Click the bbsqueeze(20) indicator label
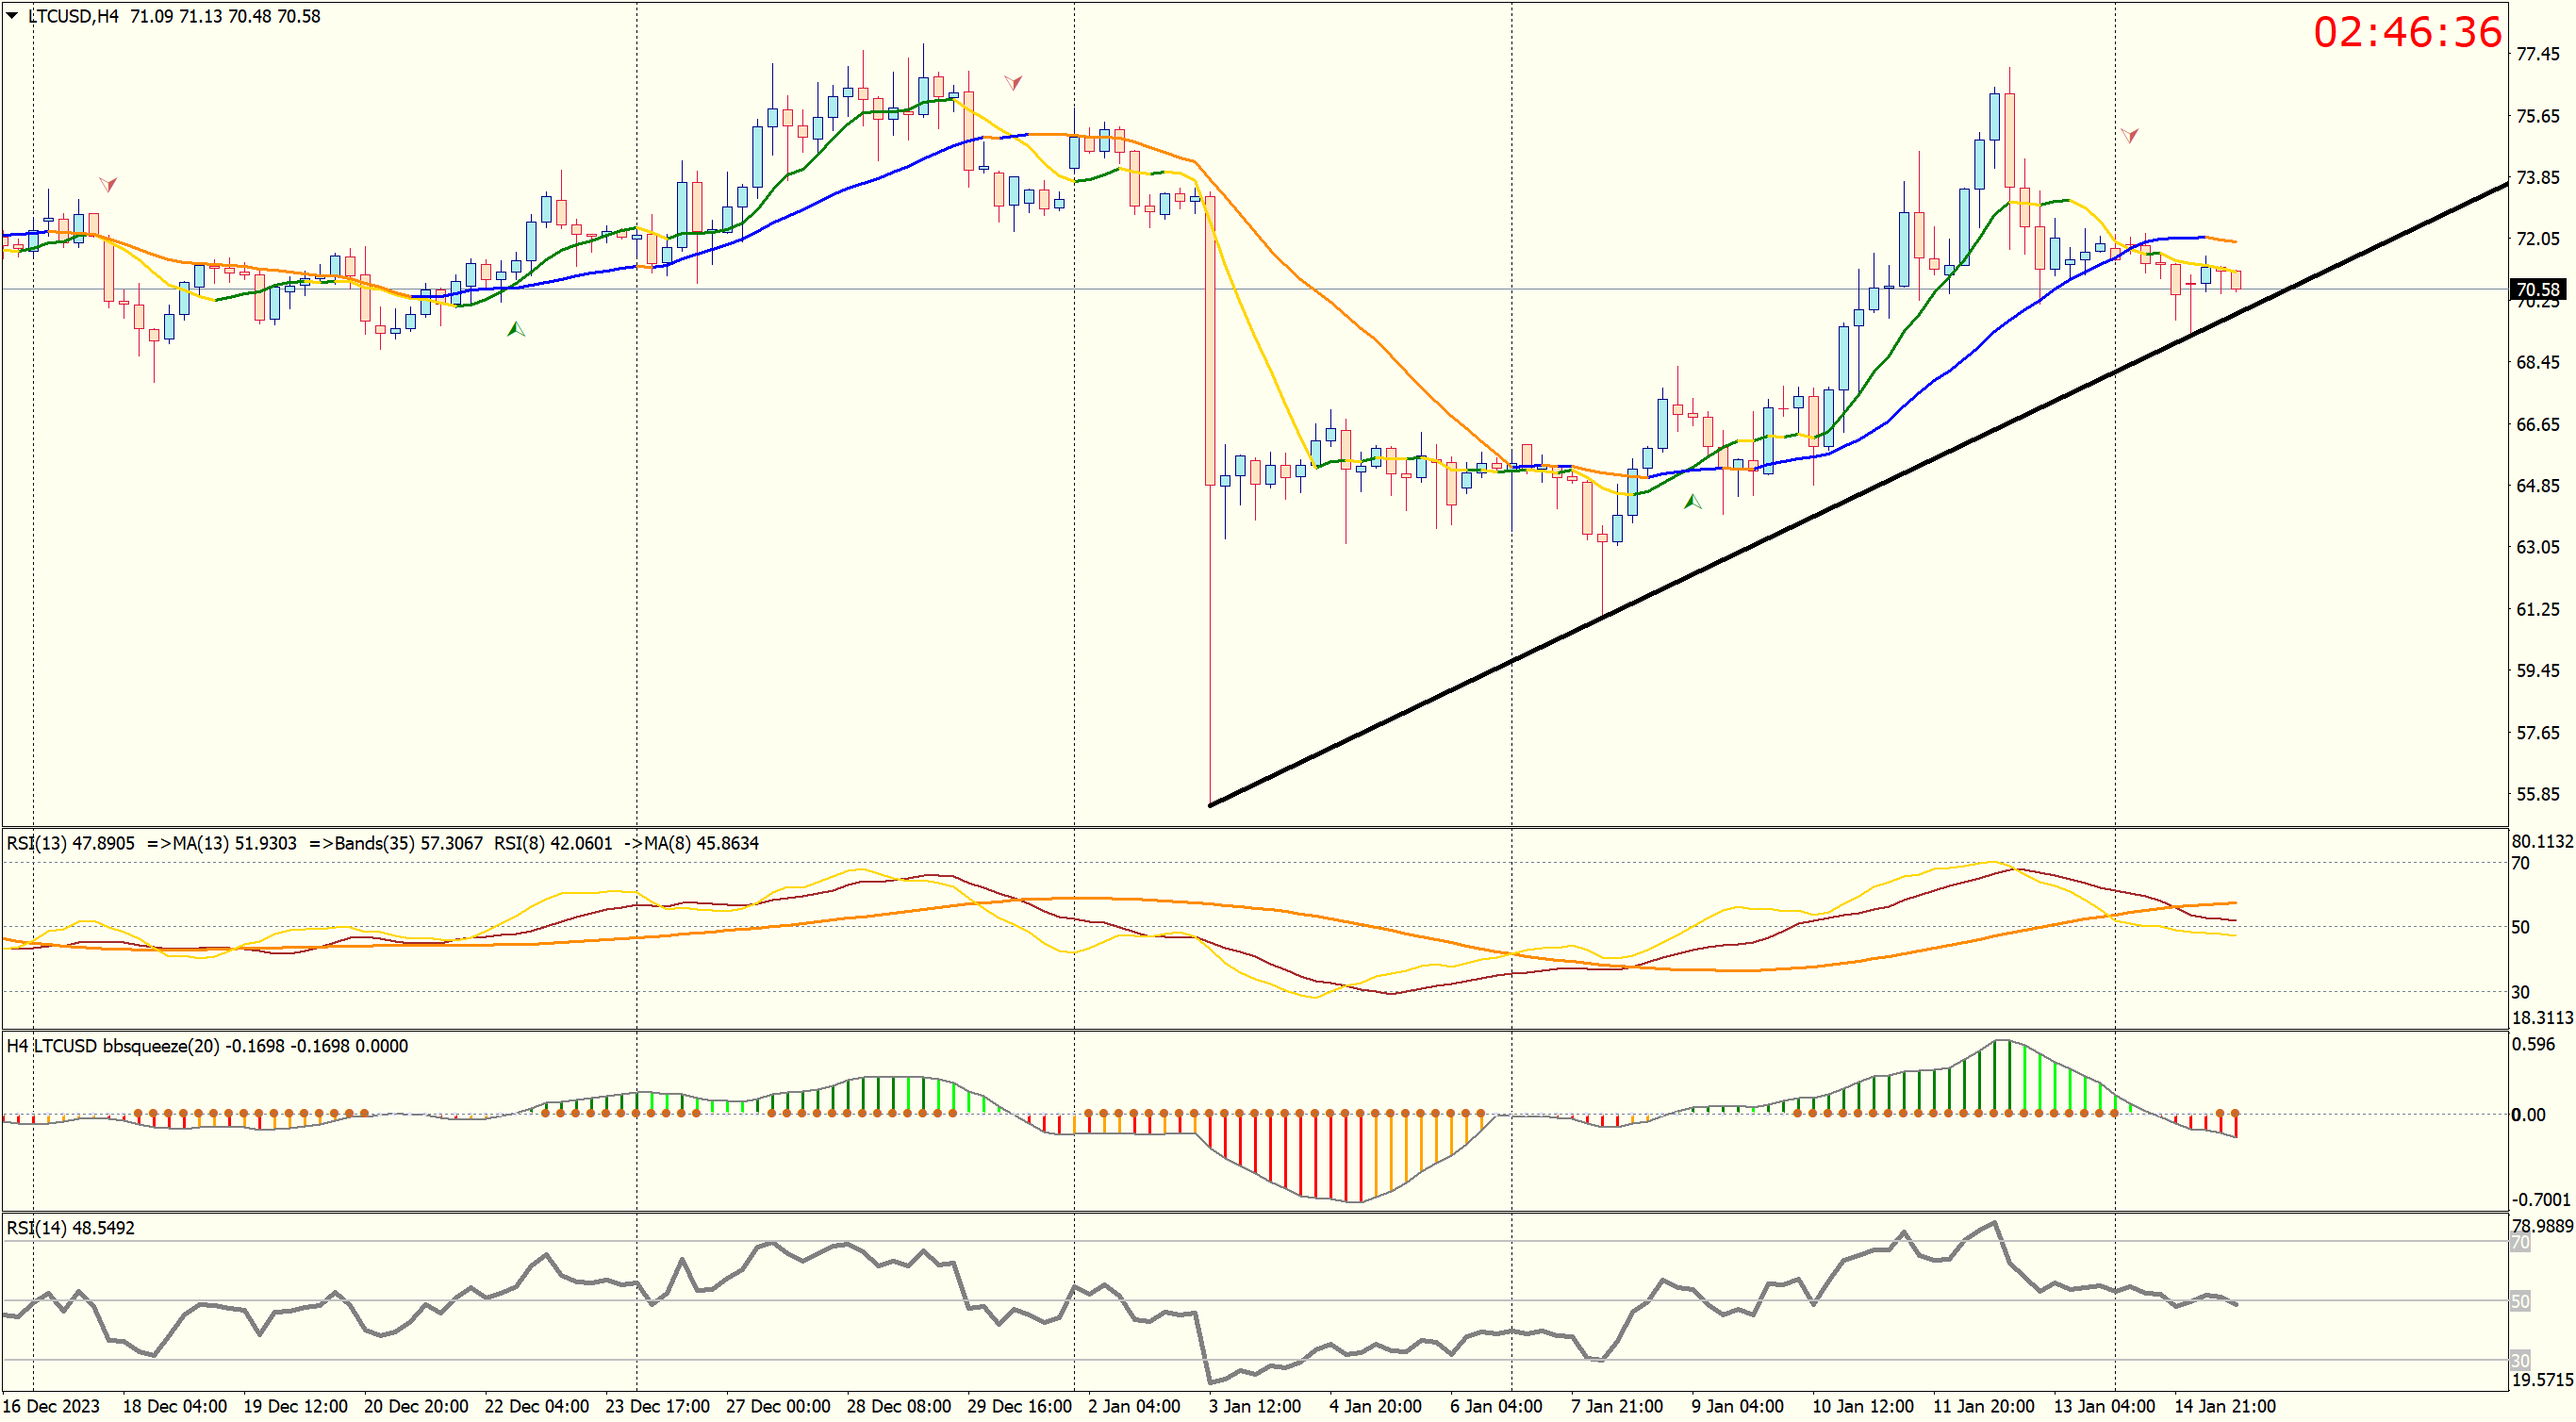 [160, 1046]
